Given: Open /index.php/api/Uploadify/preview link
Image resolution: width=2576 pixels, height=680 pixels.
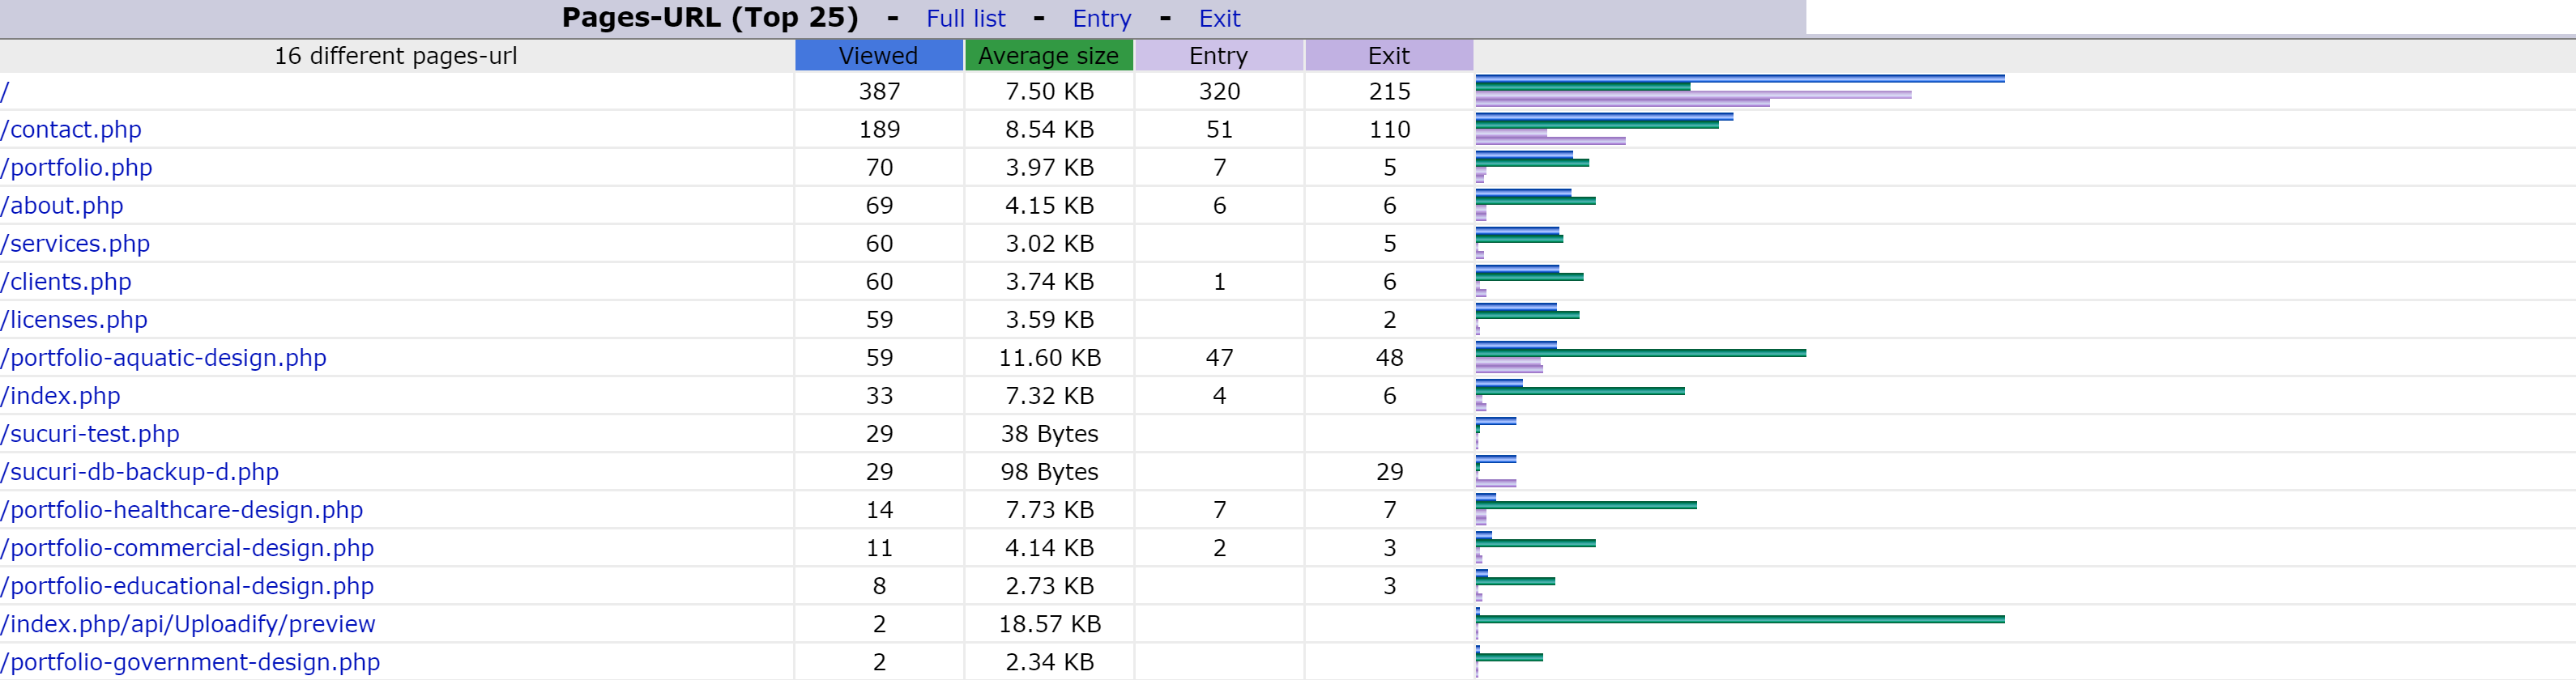Looking at the screenshot, I should 188,624.
